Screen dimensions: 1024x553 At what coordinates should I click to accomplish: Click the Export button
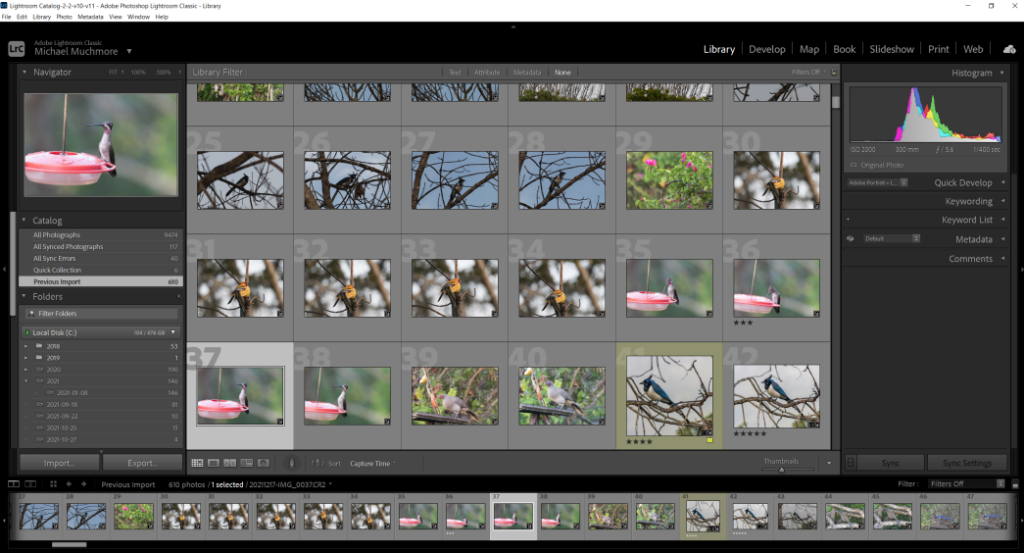pos(142,463)
